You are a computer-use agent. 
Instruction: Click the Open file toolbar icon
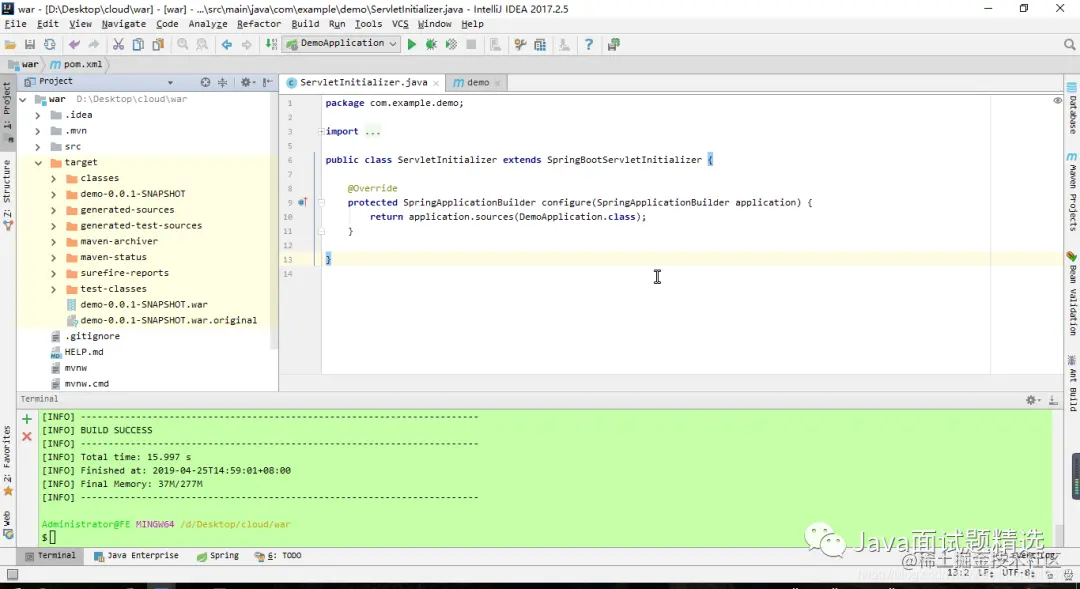[x=10, y=45]
